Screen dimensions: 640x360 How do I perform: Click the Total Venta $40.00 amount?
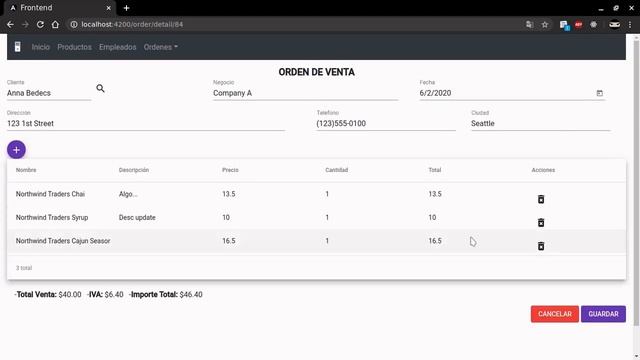tap(70, 294)
